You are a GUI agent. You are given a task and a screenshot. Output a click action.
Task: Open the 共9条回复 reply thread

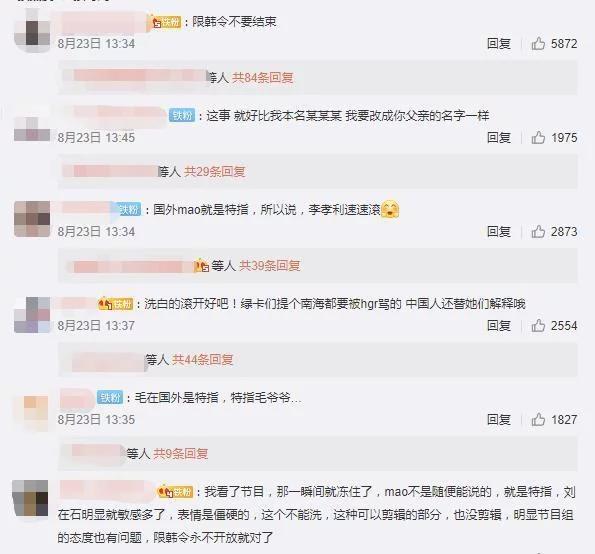(180, 453)
